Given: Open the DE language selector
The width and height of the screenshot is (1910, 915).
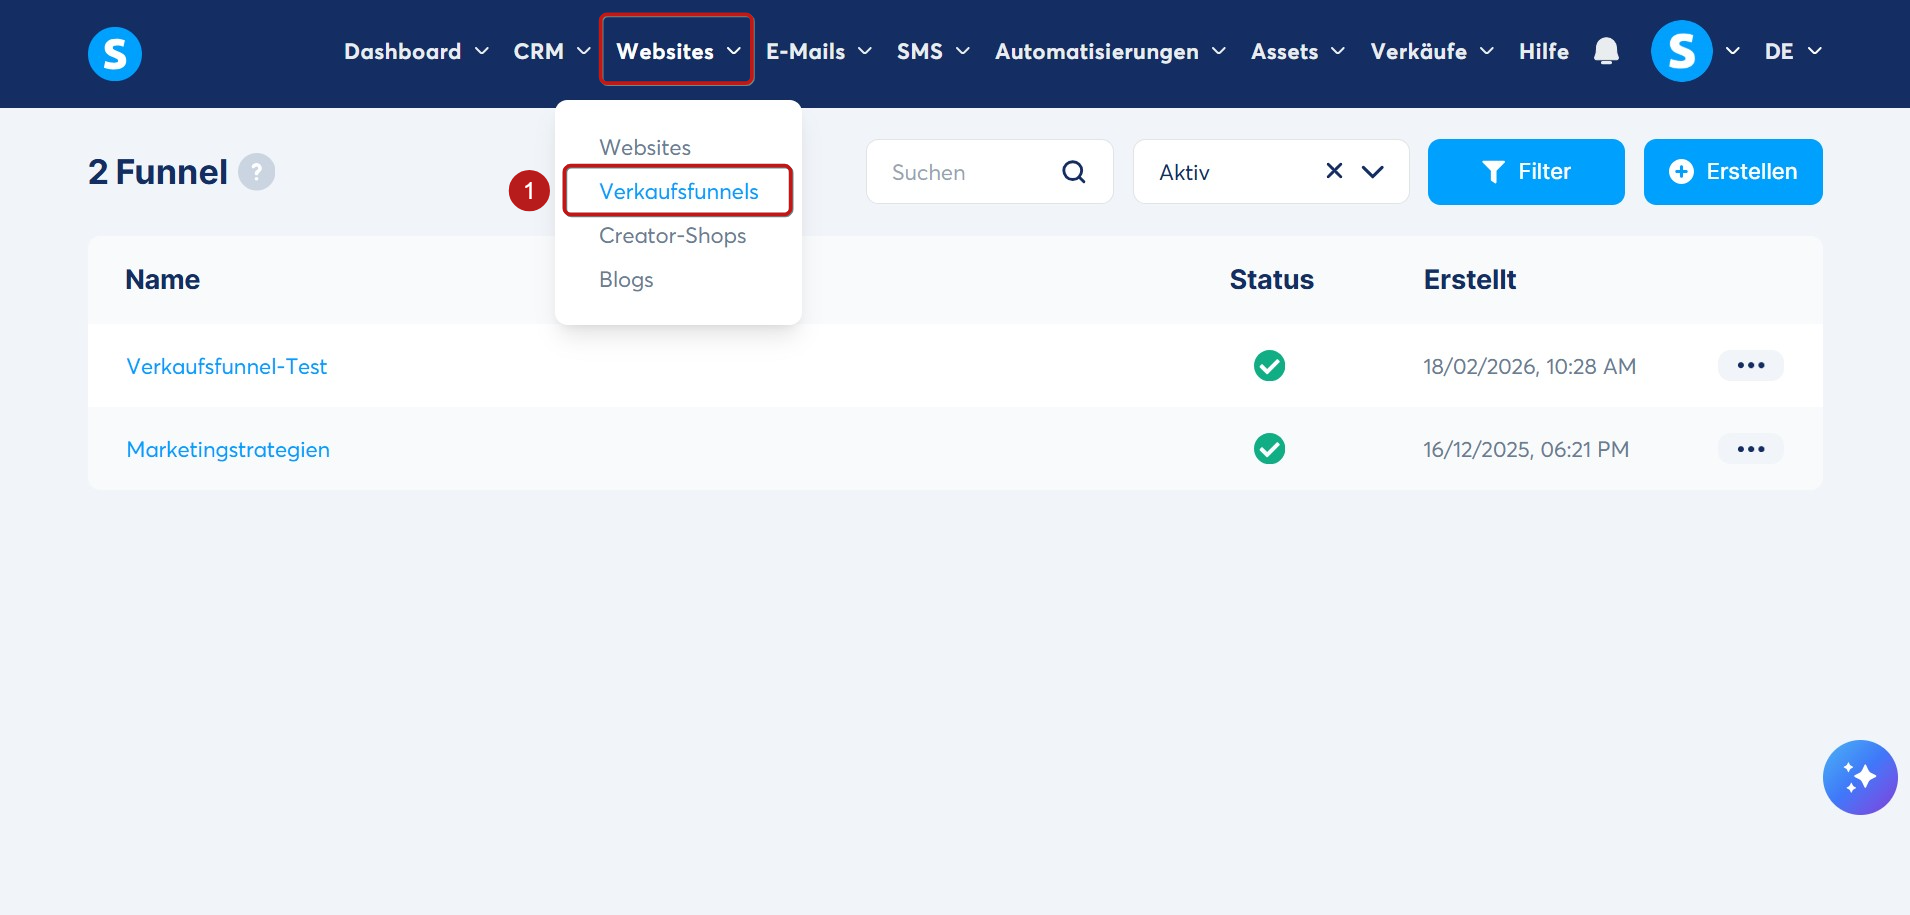Looking at the screenshot, I should pos(1793,51).
